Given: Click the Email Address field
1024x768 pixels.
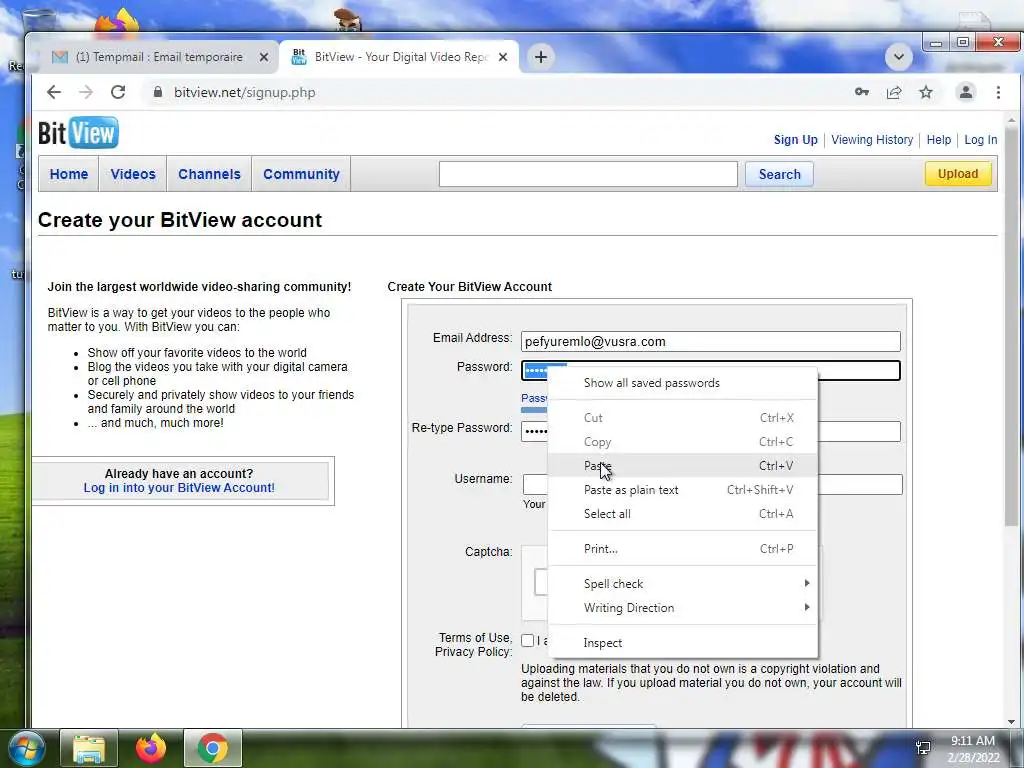Looking at the screenshot, I should pyautogui.click(x=711, y=342).
